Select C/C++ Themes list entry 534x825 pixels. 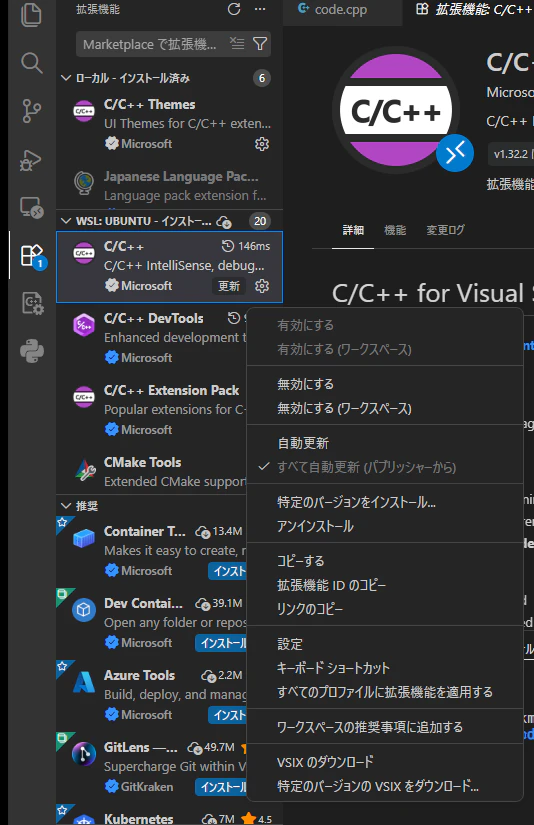169,124
